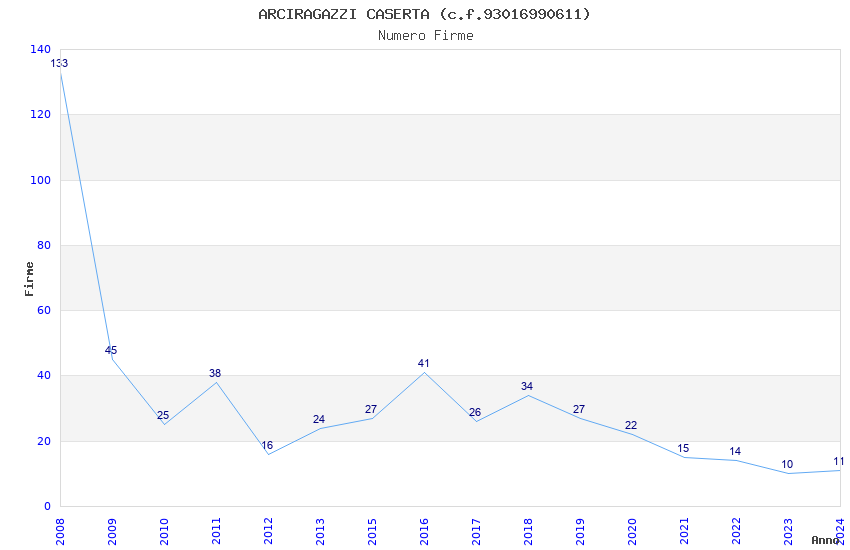The height and width of the screenshot is (550, 850).
Task: Select x-axis year label 2018
Action: click(528, 532)
